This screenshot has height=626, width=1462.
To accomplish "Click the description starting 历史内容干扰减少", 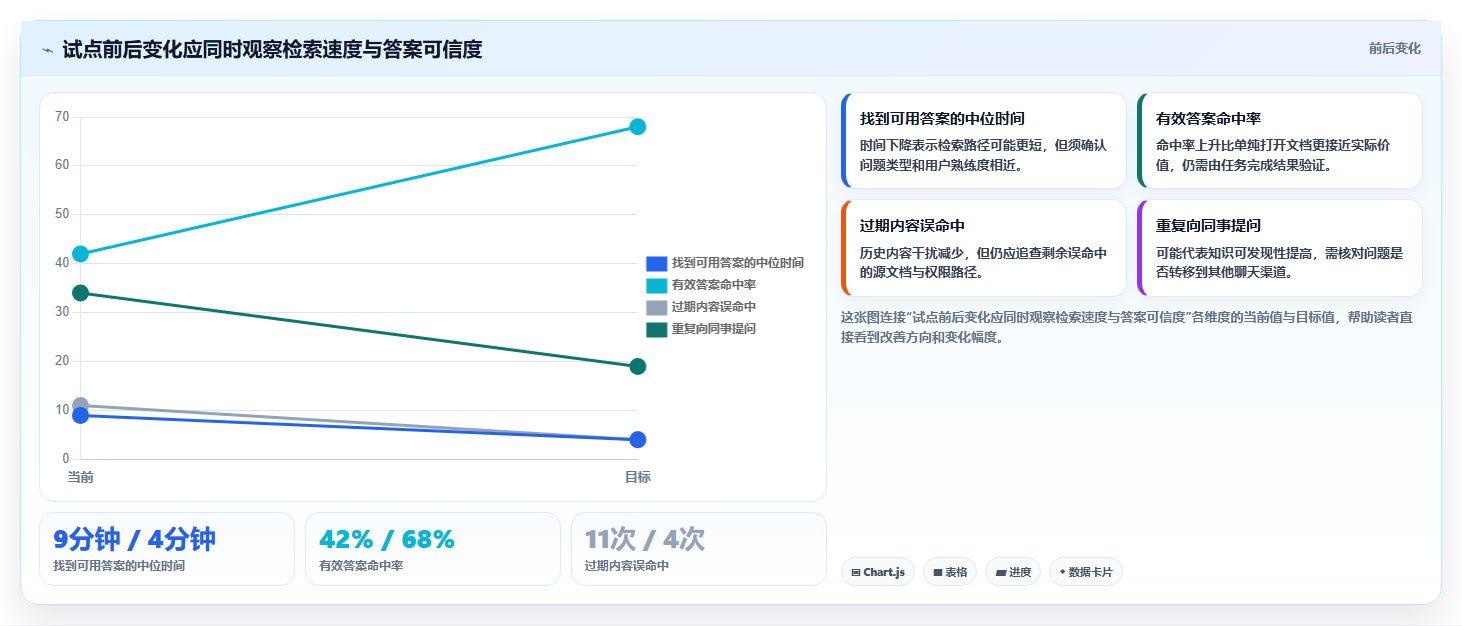I will click(x=984, y=262).
